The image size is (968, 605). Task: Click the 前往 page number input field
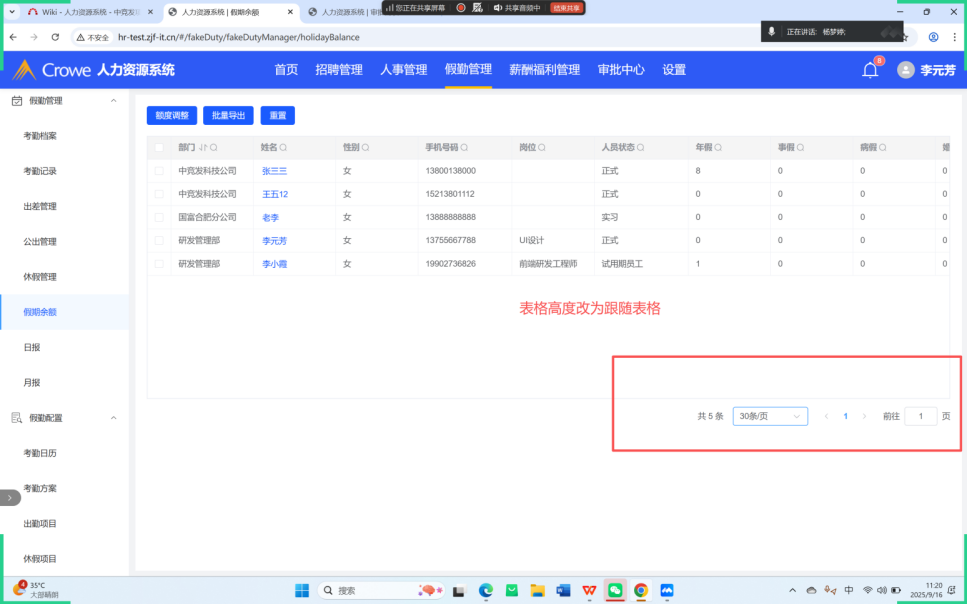(x=920, y=416)
